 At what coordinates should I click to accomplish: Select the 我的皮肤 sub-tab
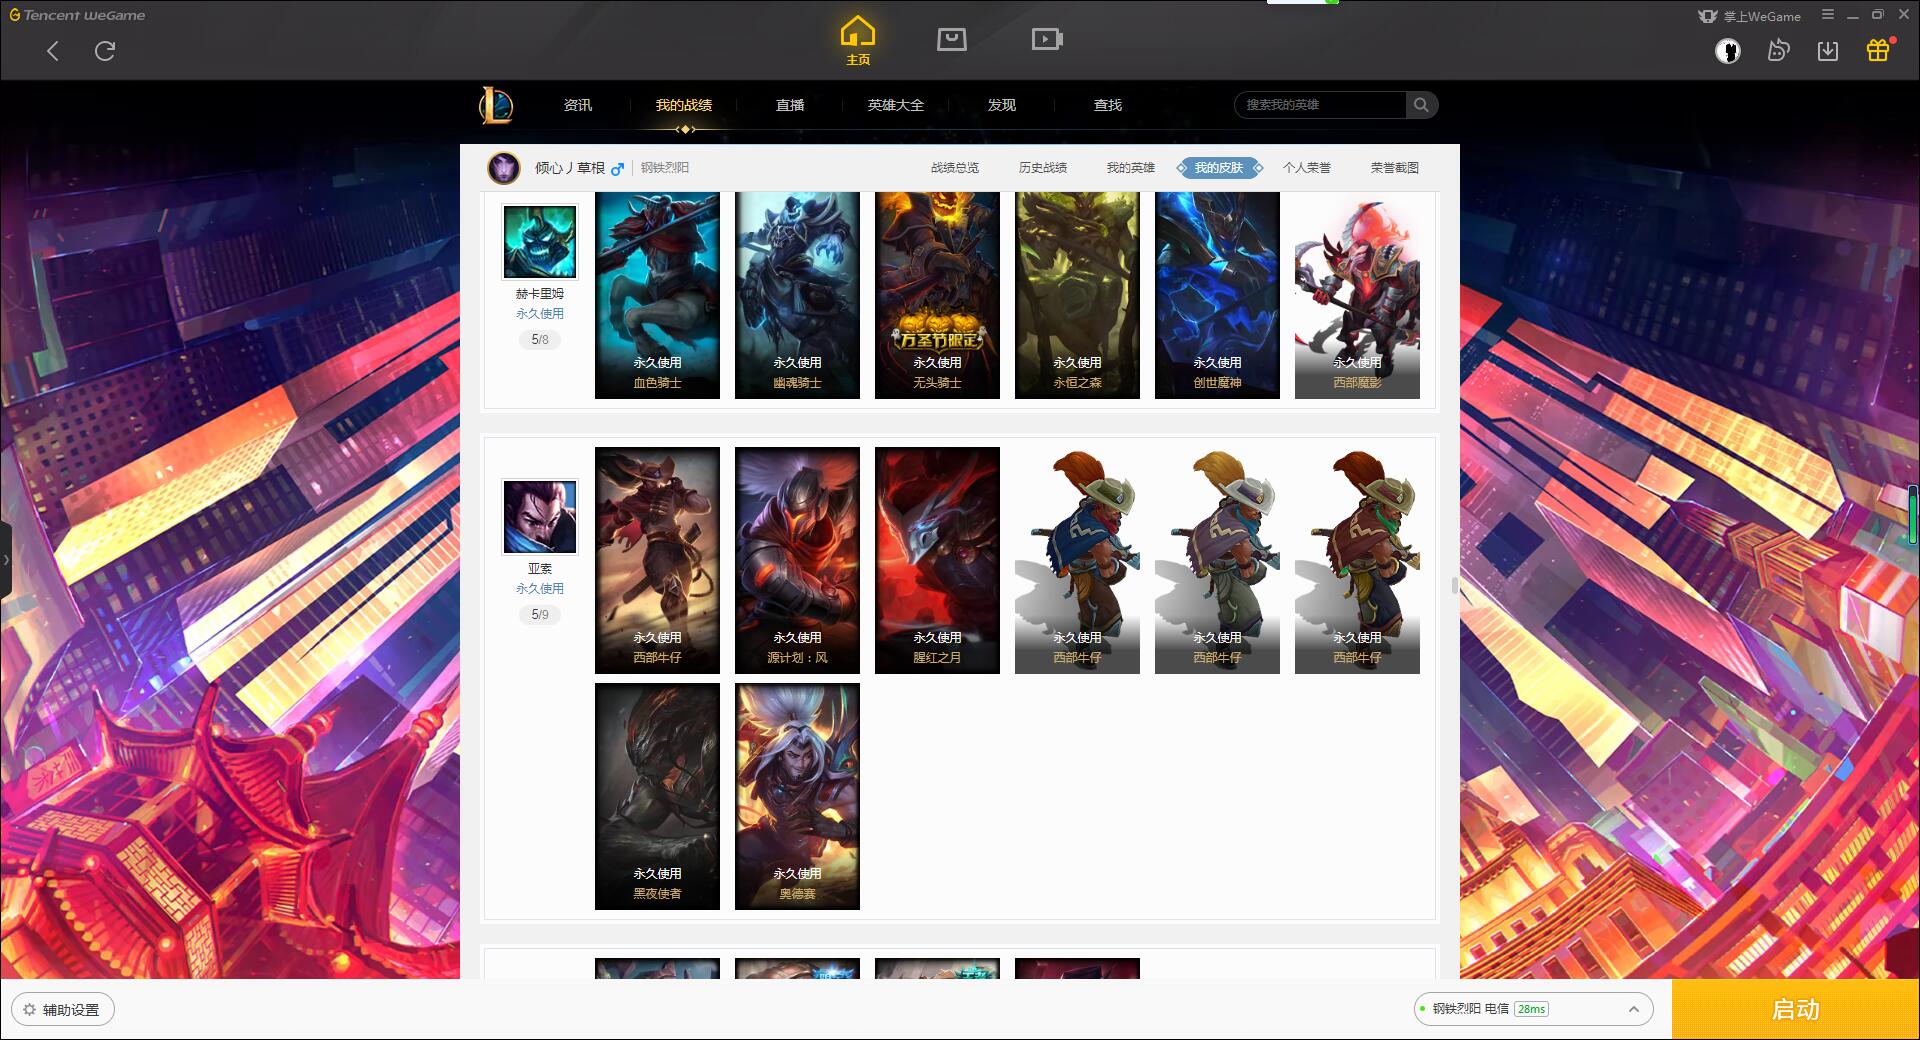(1218, 168)
